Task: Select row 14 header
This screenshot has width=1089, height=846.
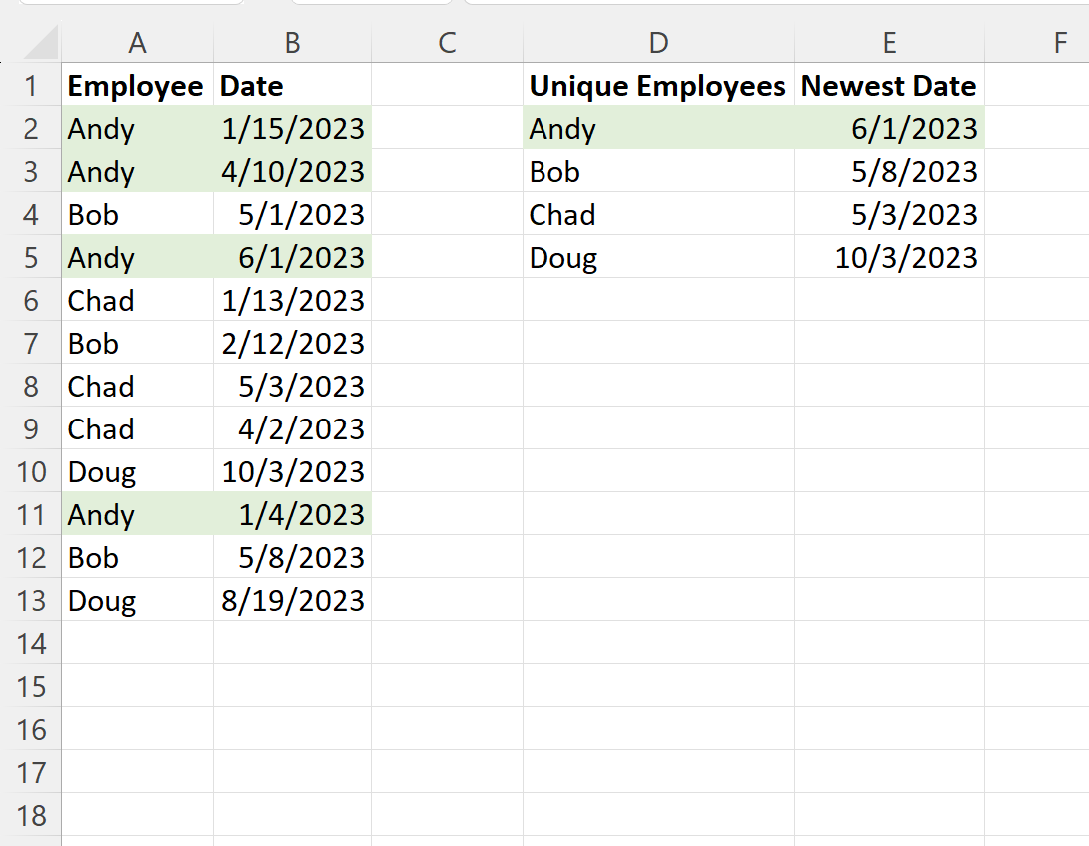Action: click(x=31, y=643)
